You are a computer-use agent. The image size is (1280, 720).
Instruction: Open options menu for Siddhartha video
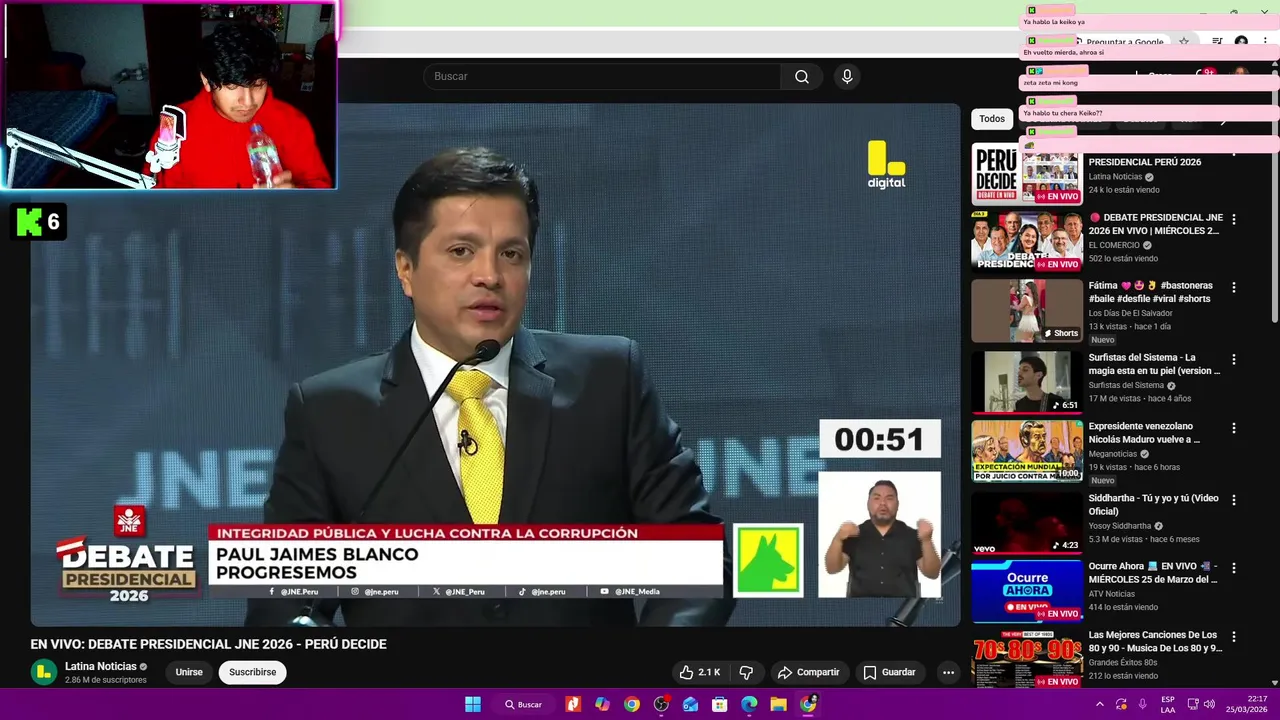(1233, 500)
